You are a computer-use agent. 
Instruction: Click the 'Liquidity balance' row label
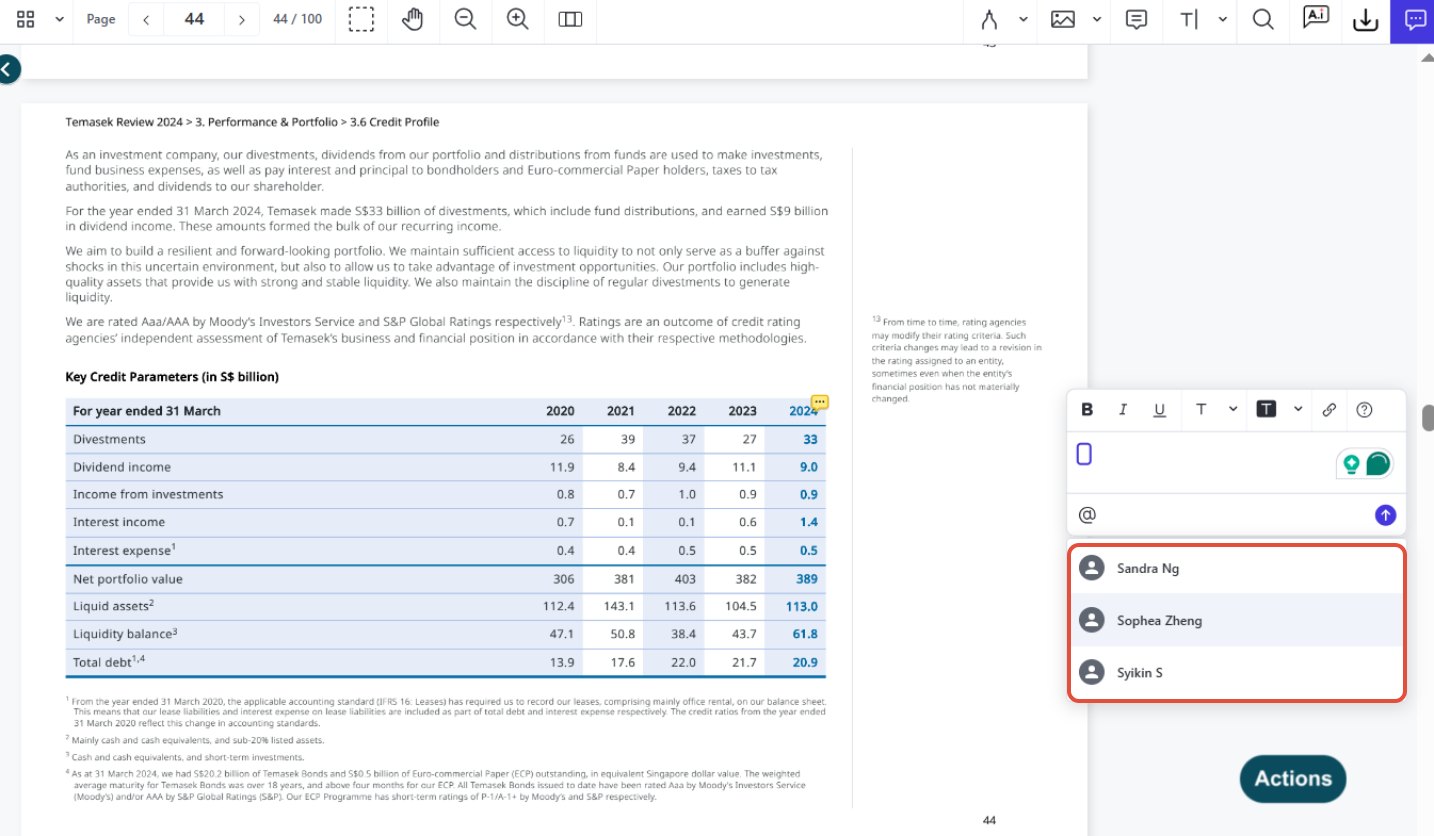125,633
